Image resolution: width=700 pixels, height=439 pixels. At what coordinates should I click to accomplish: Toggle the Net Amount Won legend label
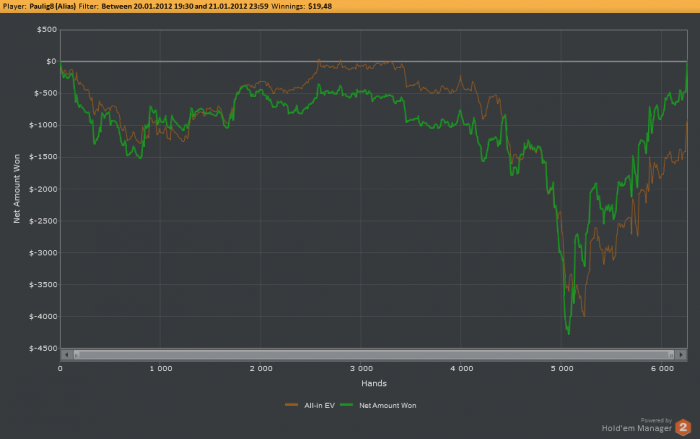coord(388,406)
